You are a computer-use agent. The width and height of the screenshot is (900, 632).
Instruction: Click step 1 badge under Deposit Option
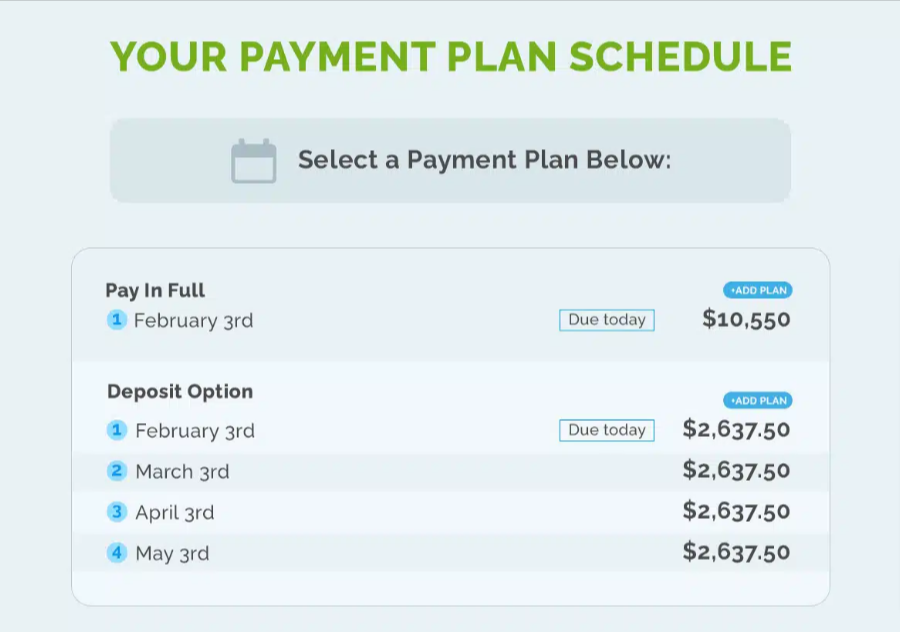click(117, 430)
